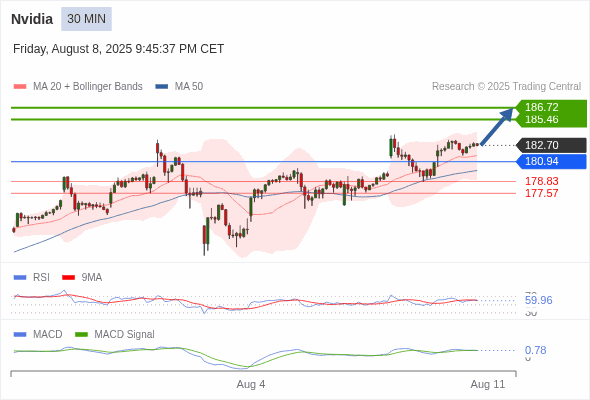590x400 pixels.
Task: Click the RSI value 59.96
Action: (538, 300)
